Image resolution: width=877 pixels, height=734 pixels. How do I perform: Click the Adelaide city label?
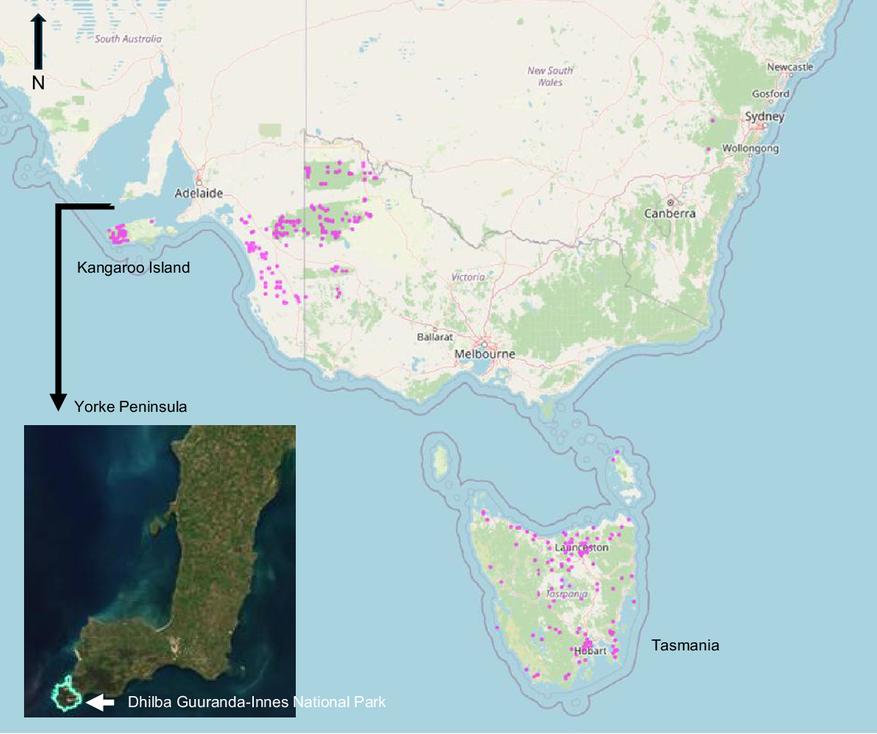(x=199, y=194)
